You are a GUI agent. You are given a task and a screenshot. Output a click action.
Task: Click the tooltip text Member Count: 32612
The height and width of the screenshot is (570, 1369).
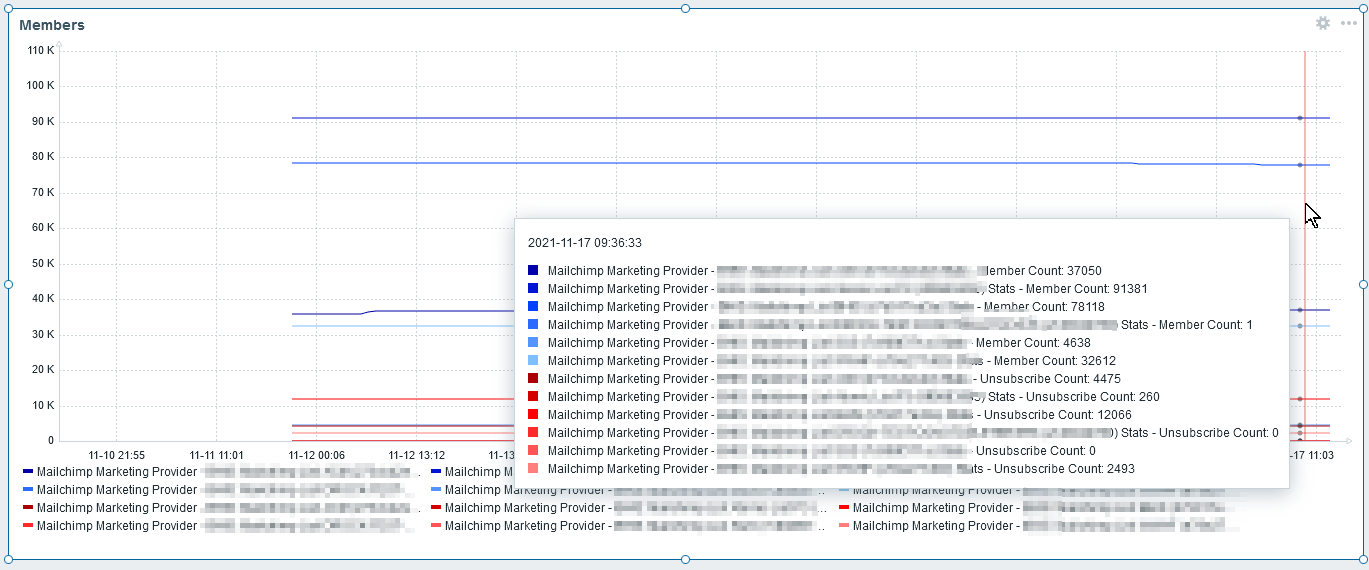point(1055,361)
